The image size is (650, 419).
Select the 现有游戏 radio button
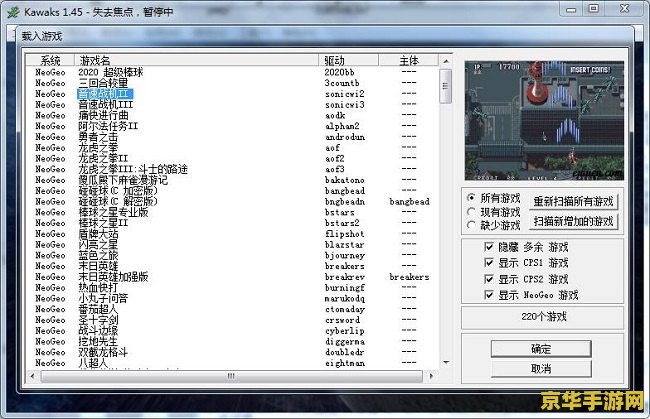(471, 212)
